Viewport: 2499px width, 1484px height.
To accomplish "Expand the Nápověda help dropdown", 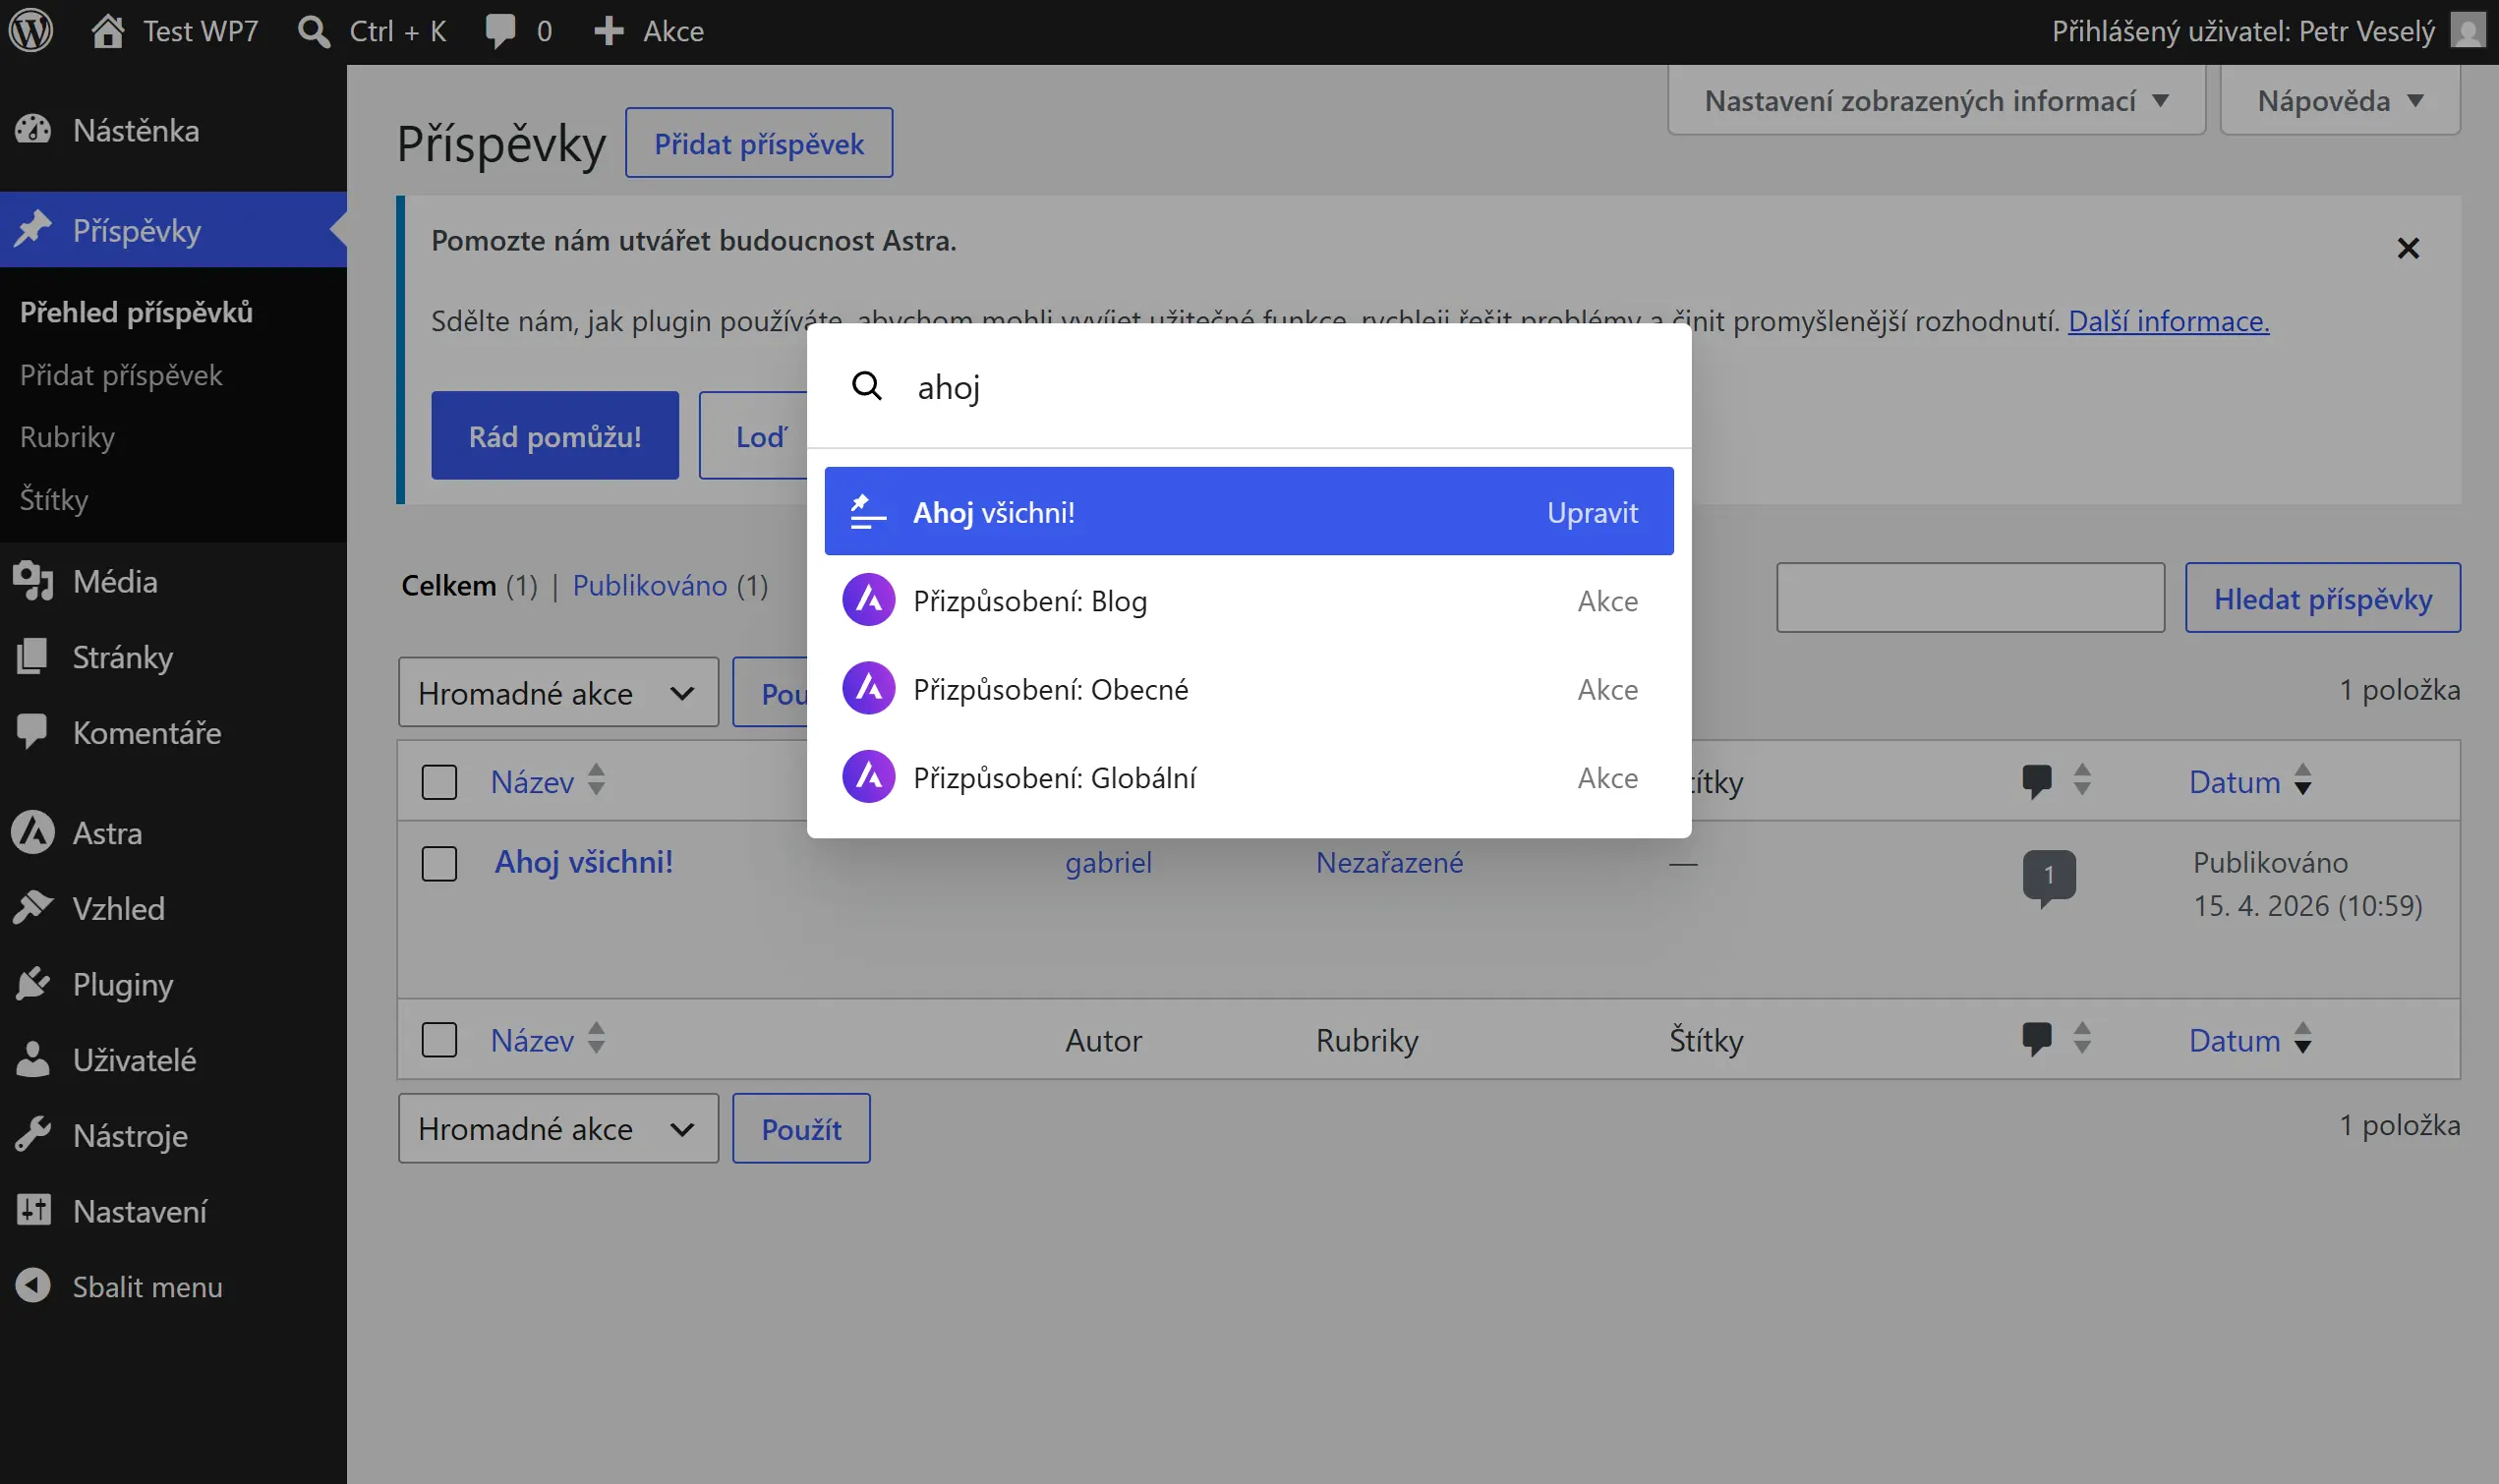I will (2338, 101).
